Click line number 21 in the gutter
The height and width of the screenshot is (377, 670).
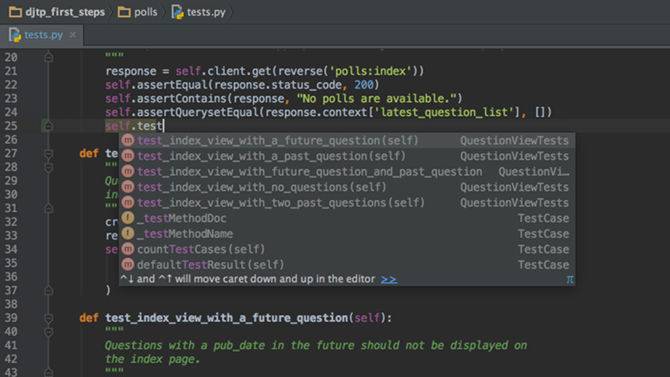(x=11, y=71)
